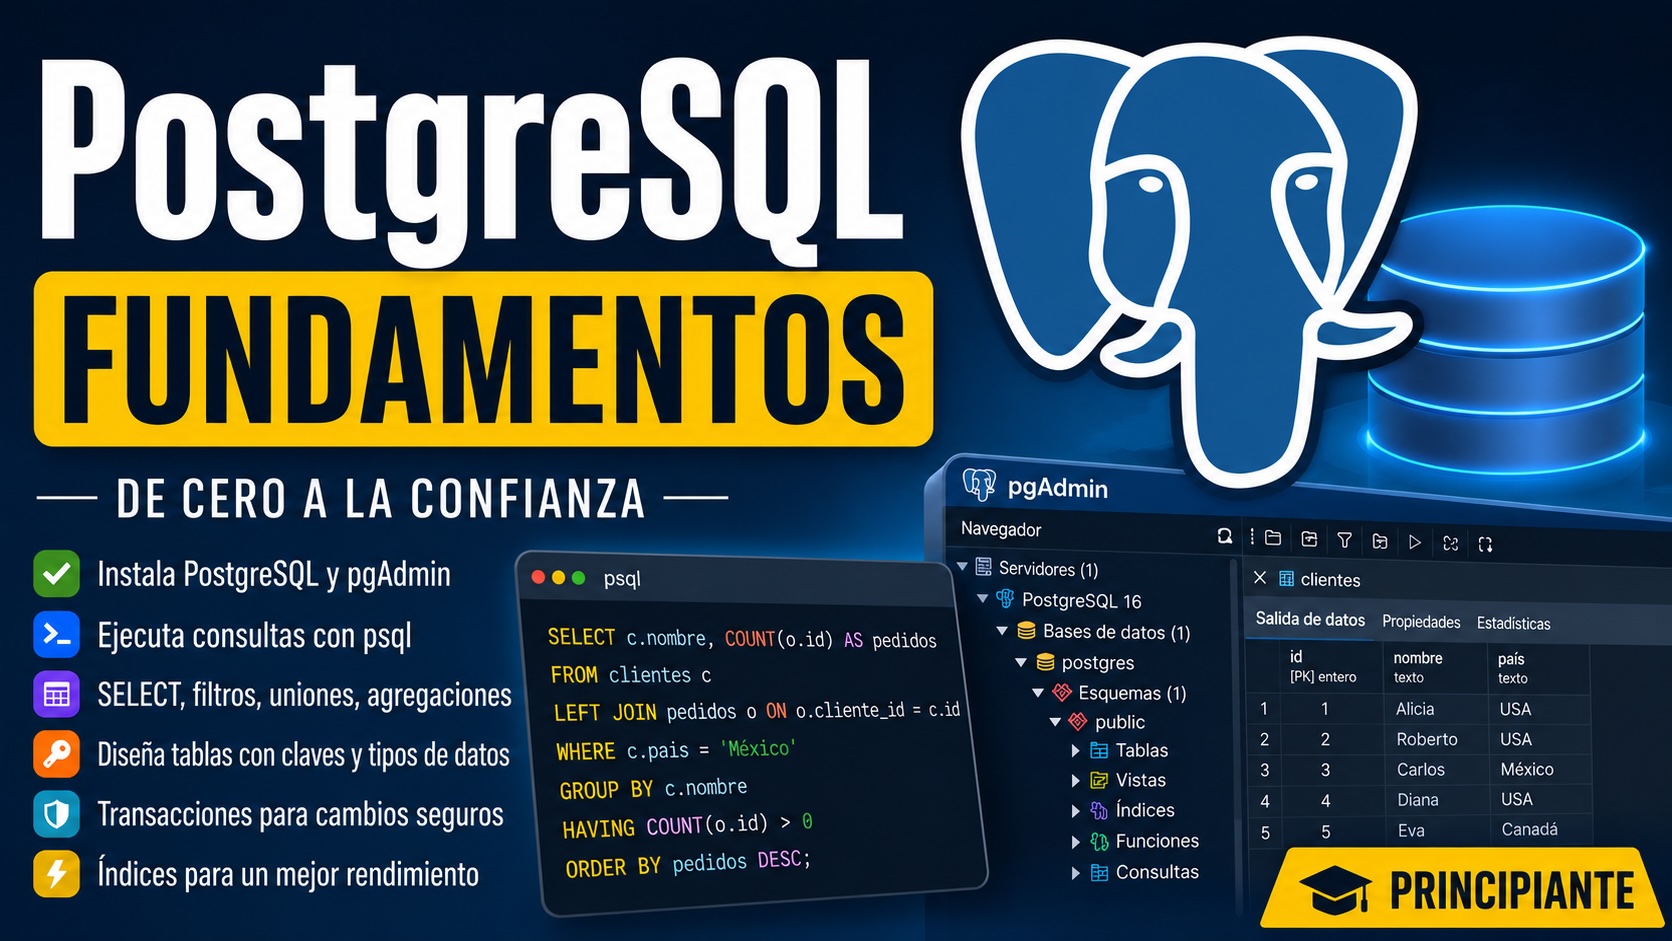Click the red diamond icon beside public

pyautogui.click(x=1078, y=721)
